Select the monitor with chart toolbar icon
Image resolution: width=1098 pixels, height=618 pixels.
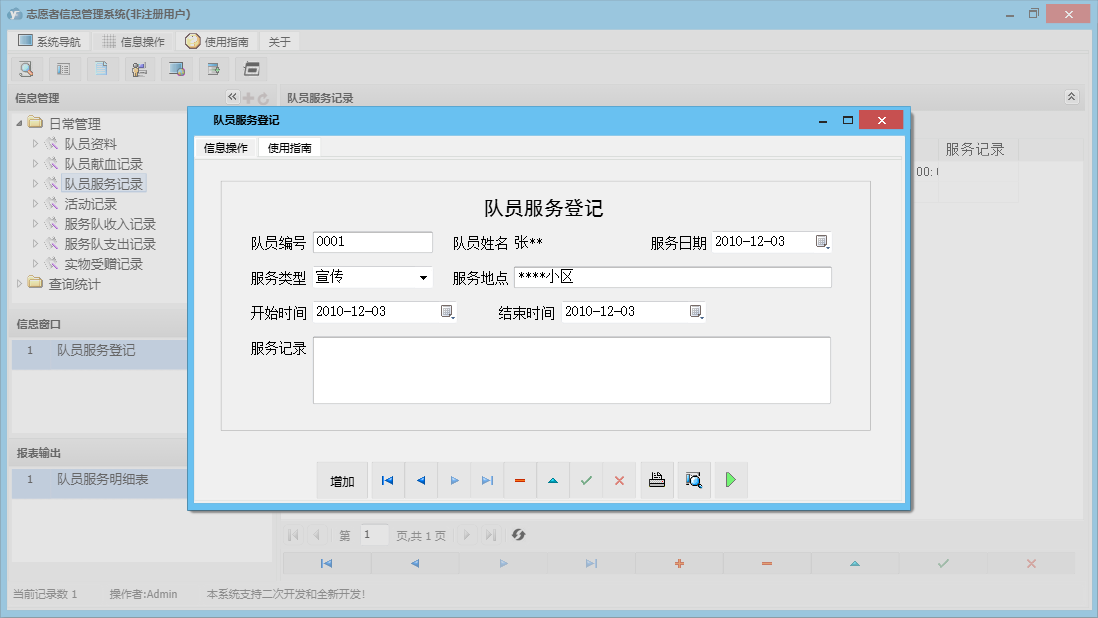point(177,69)
